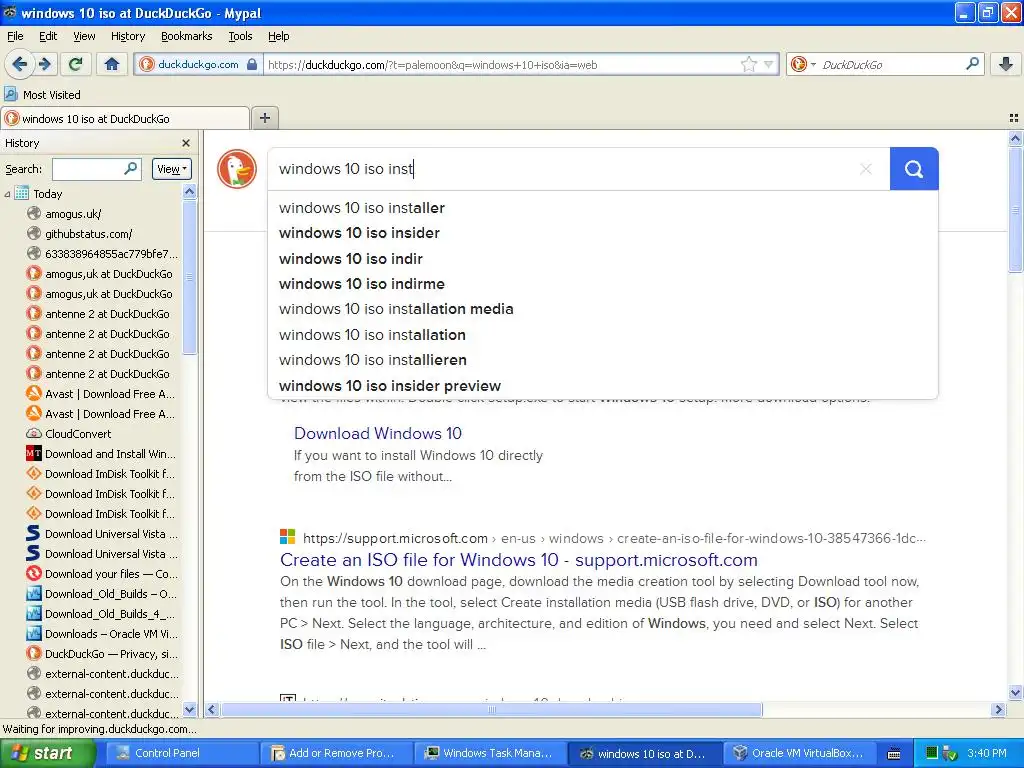1024x768 pixels.
Task: Open the Edit menu
Action: click(x=48, y=36)
